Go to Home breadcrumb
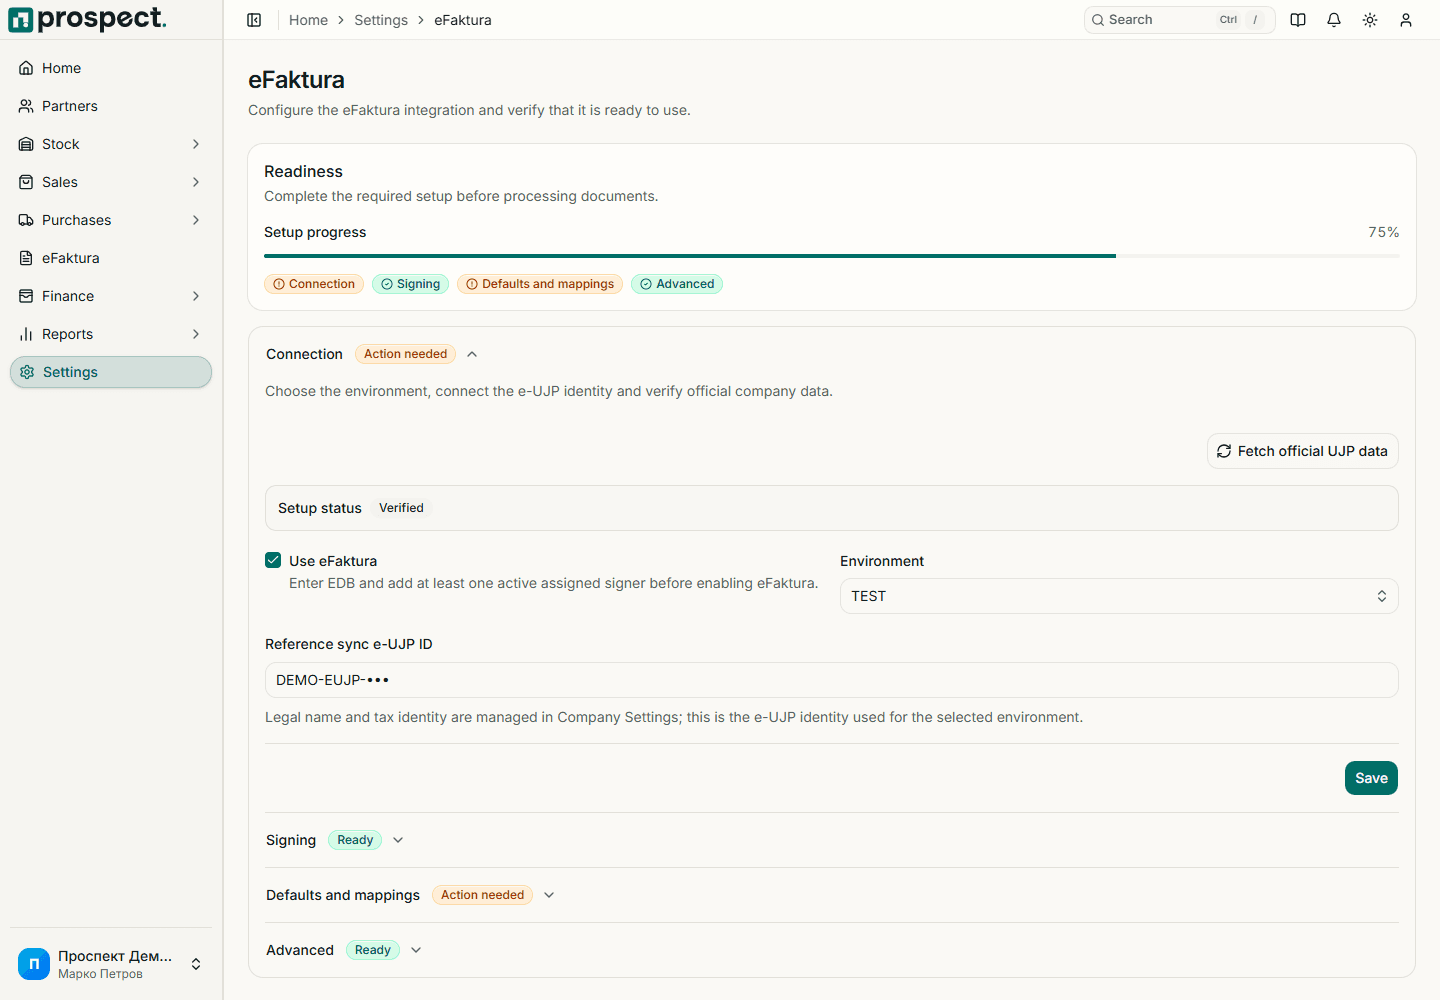The height and width of the screenshot is (1000, 1440). (x=308, y=20)
